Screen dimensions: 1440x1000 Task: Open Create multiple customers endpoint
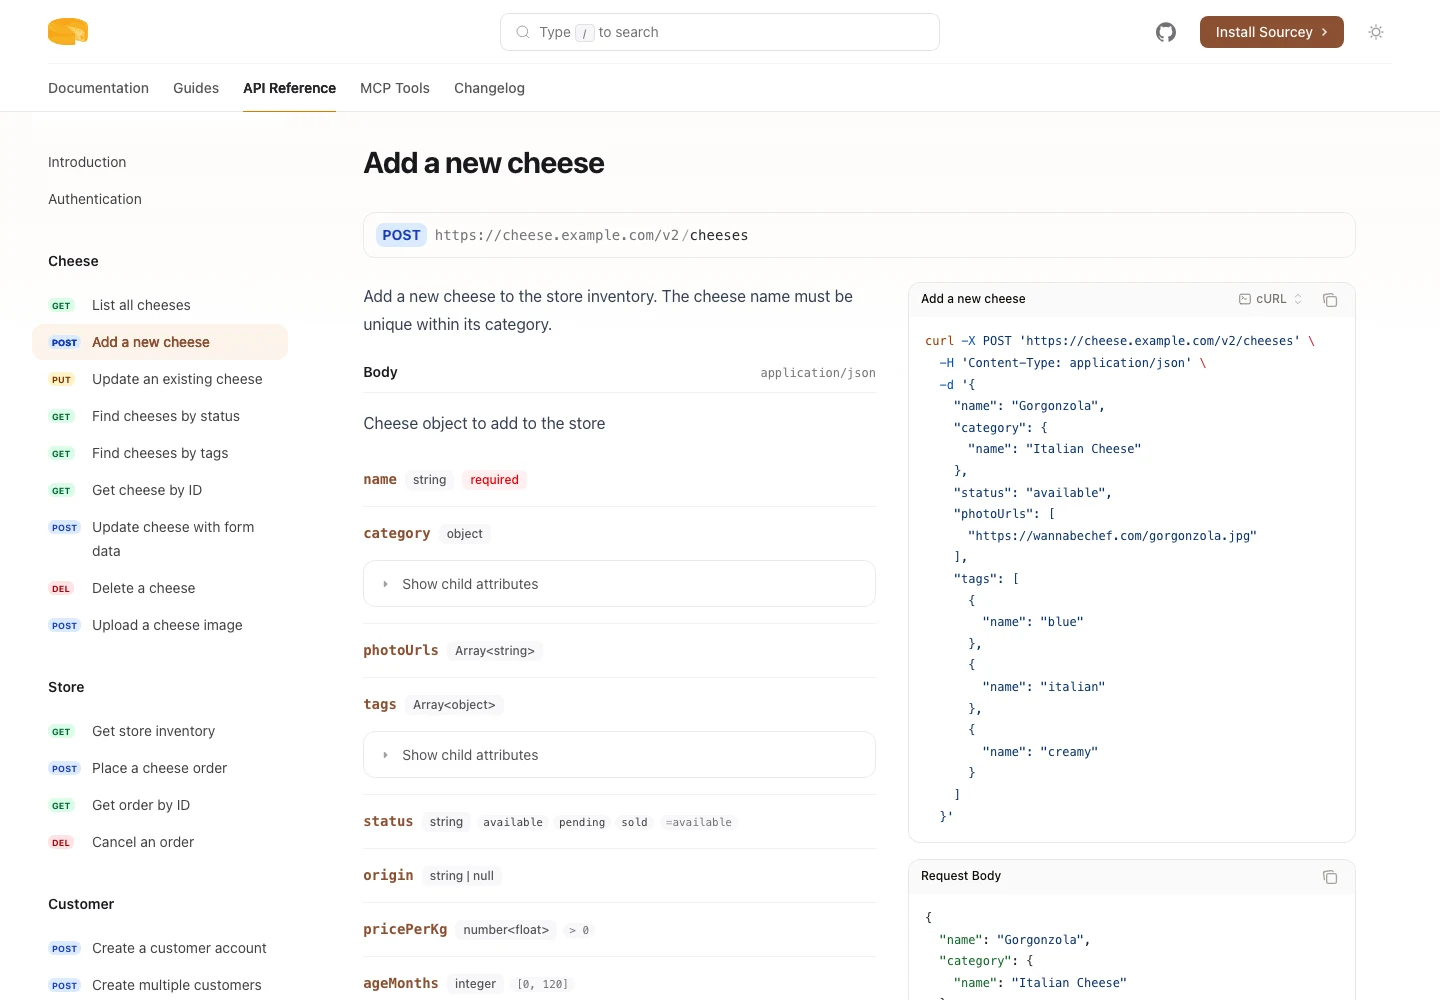pos(160,985)
